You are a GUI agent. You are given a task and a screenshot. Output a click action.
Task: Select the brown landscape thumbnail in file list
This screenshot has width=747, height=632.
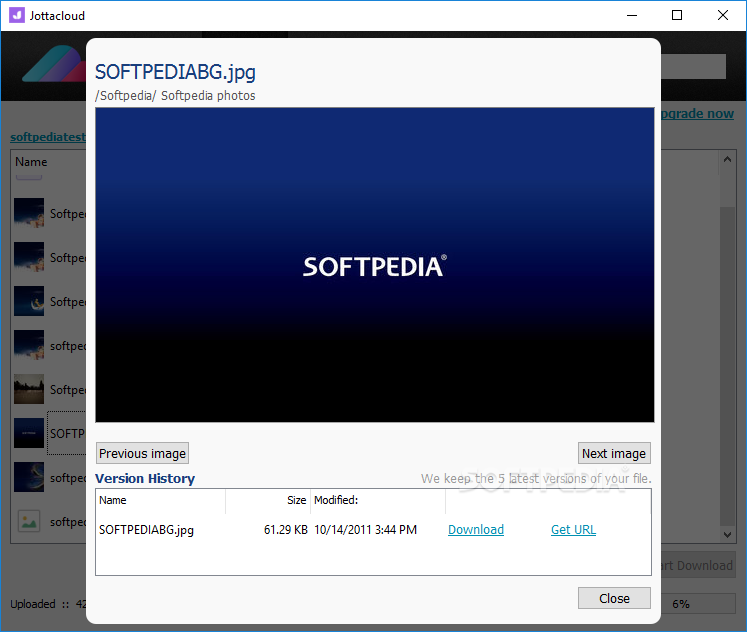[x=29, y=389]
